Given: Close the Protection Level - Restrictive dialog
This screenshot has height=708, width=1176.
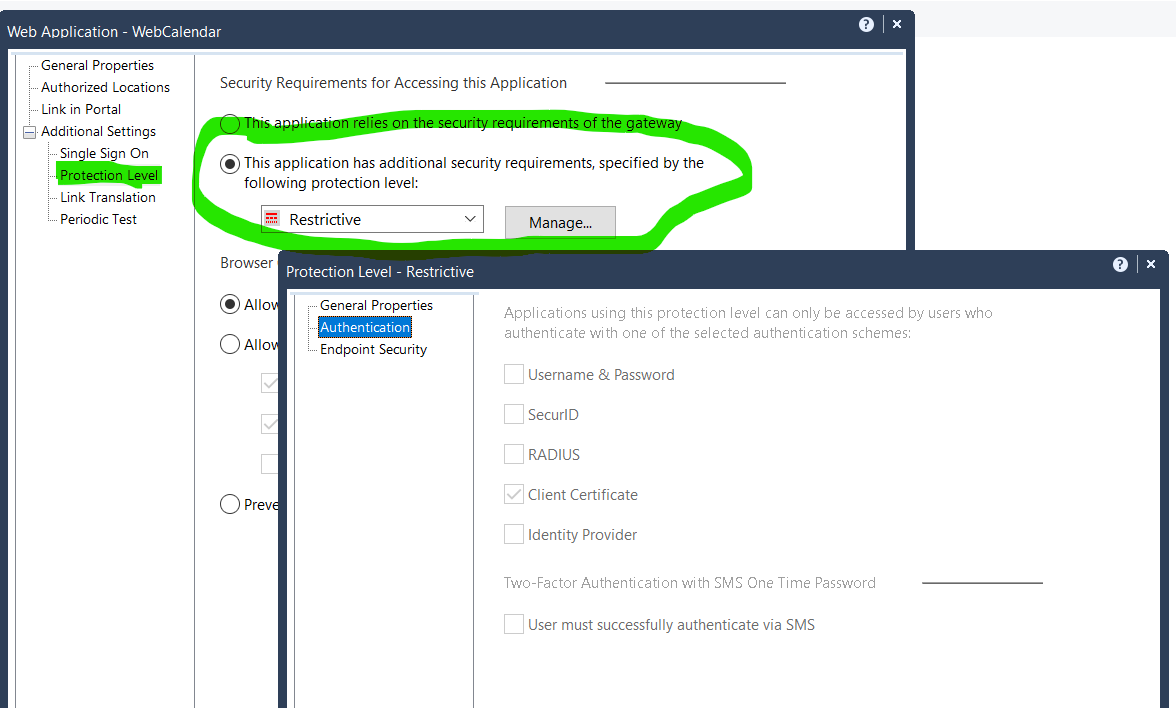Looking at the screenshot, I should [1151, 265].
